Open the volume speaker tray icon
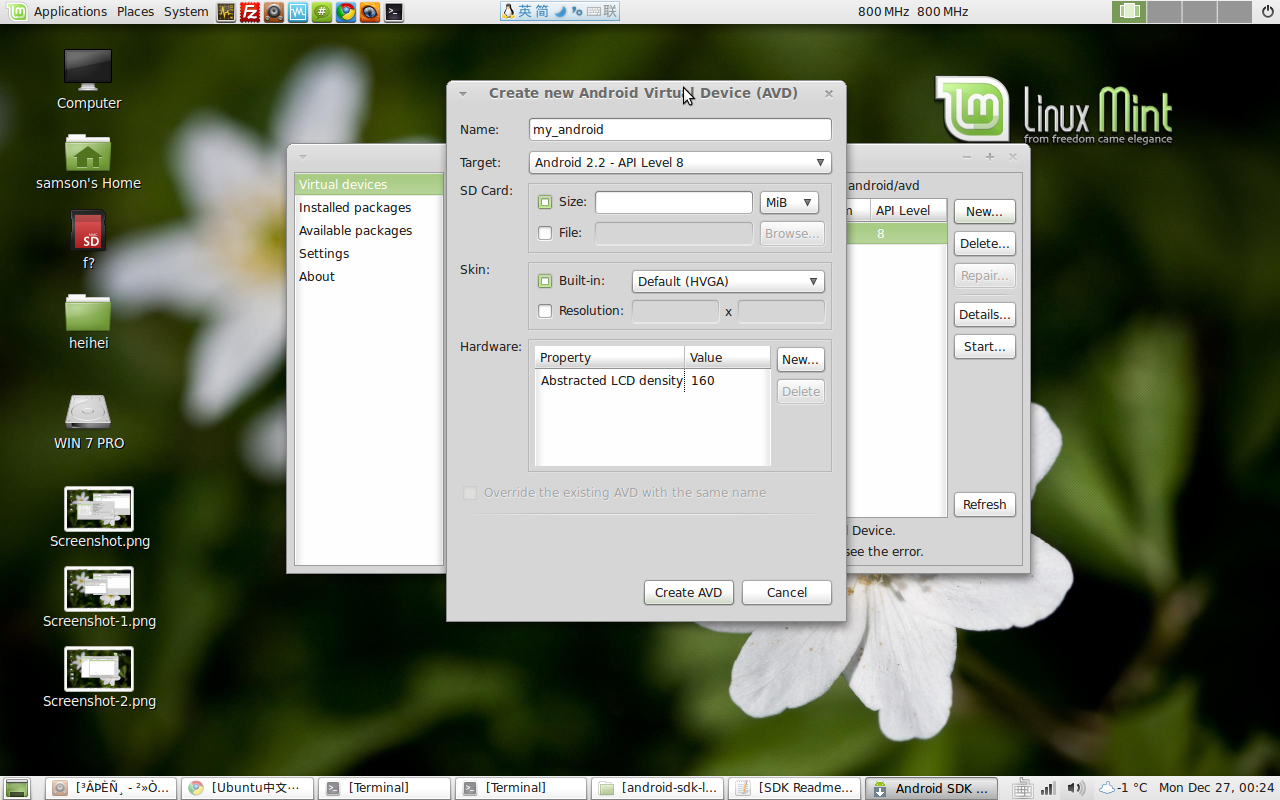This screenshot has height=800, width=1280. pos(1076,788)
